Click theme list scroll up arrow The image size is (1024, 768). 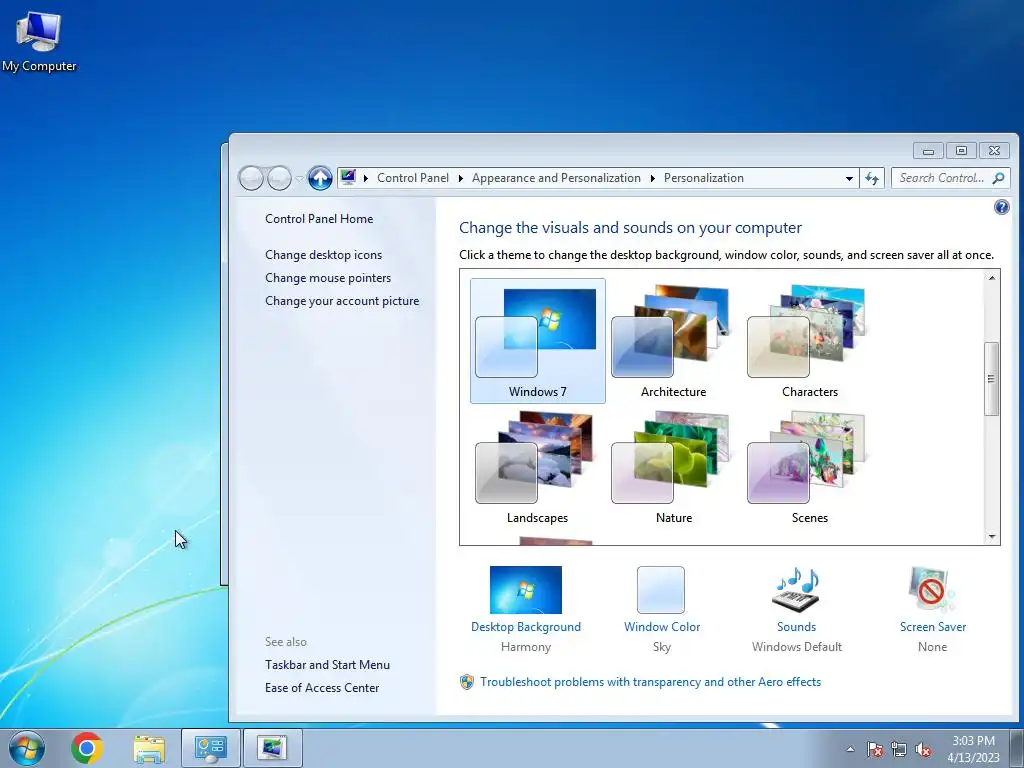point(991,278)
